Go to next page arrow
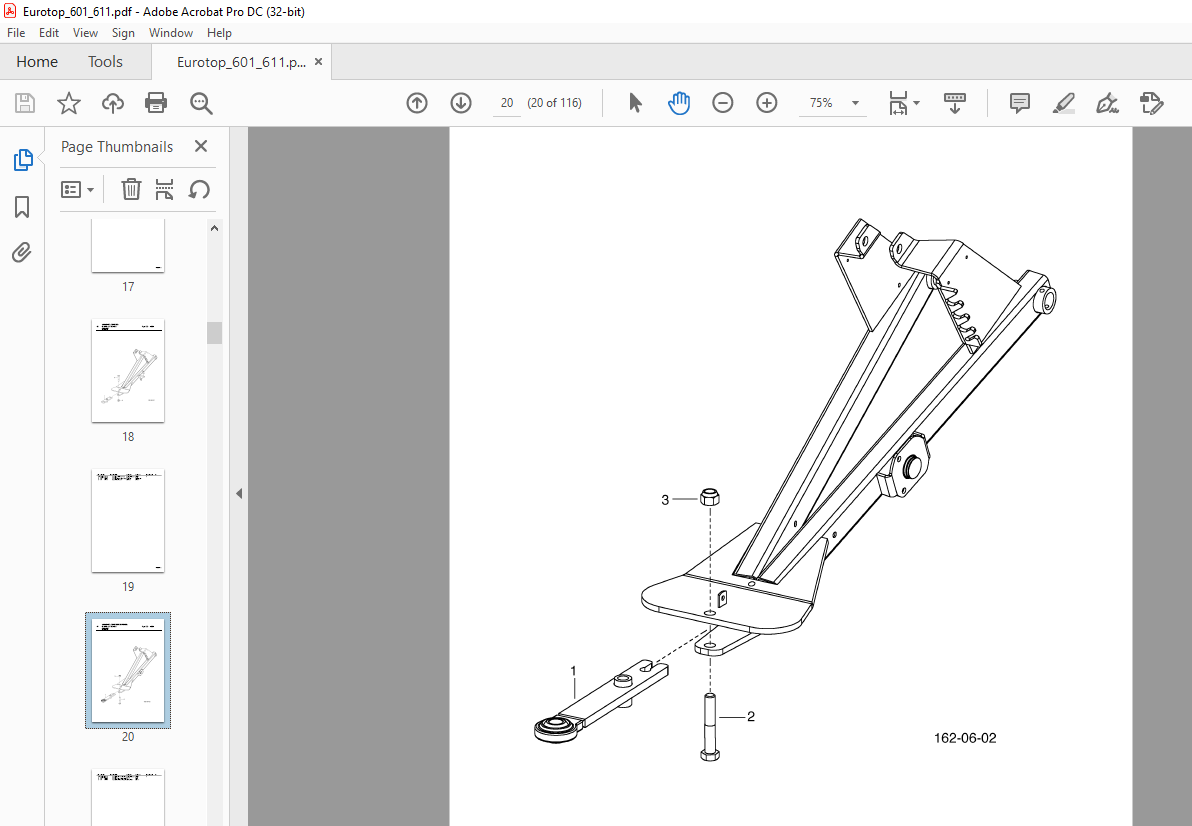 coord(461,103)
